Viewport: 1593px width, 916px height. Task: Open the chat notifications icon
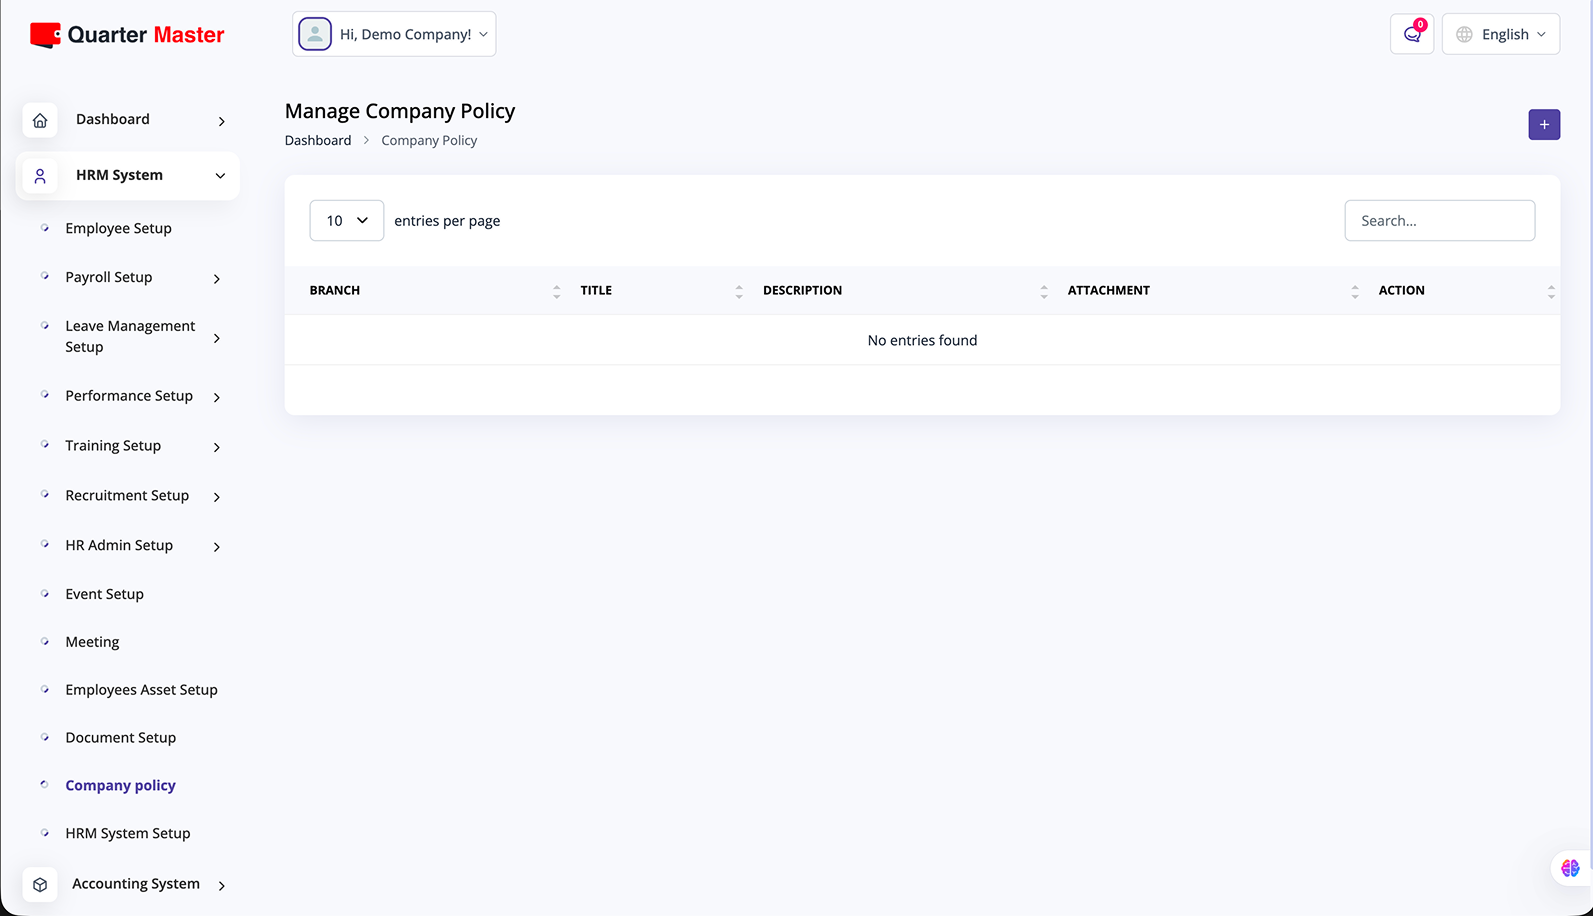tap(1411, 34)
